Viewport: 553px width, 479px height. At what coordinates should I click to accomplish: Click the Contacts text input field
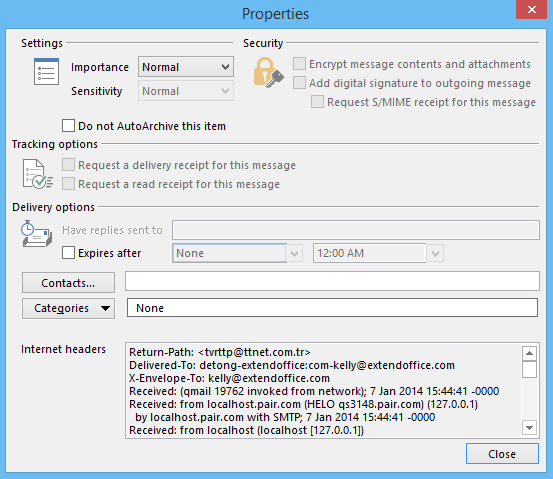pyautogui.click(x=332, y=281)
